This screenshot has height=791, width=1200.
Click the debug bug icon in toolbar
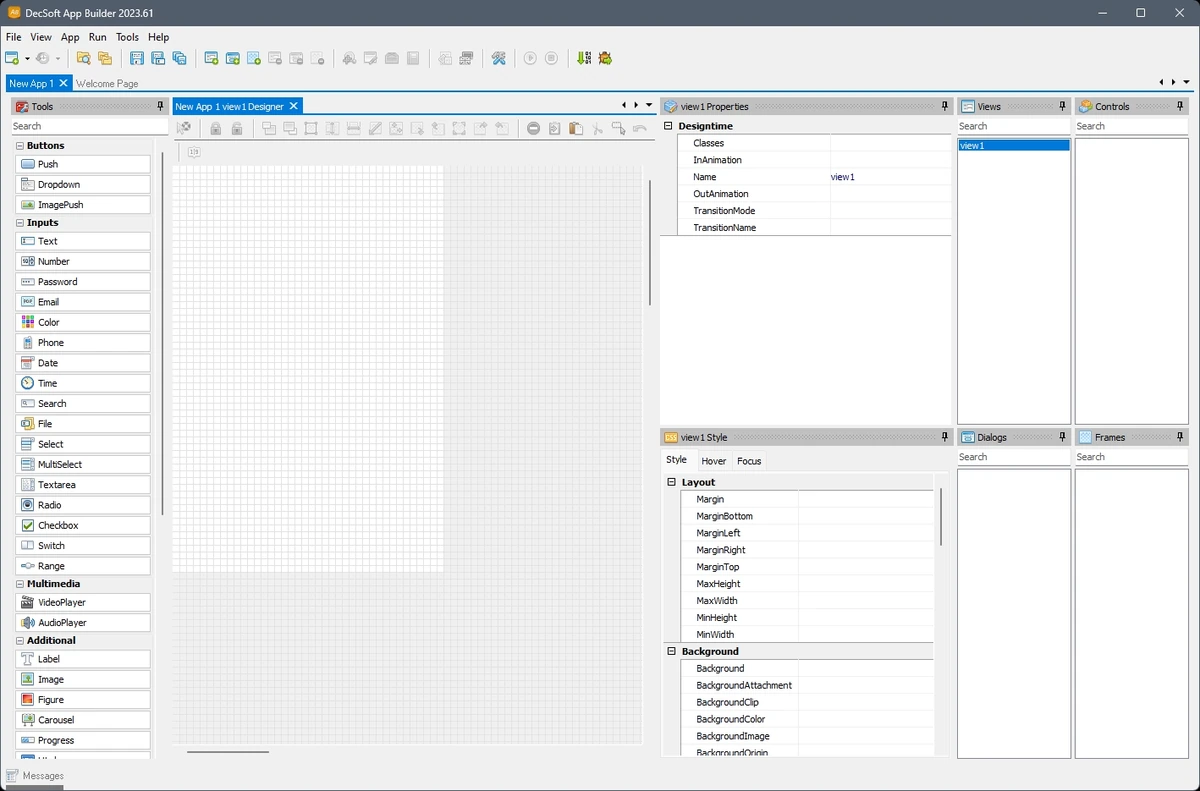pyautogui.click(x=605, y=58)
